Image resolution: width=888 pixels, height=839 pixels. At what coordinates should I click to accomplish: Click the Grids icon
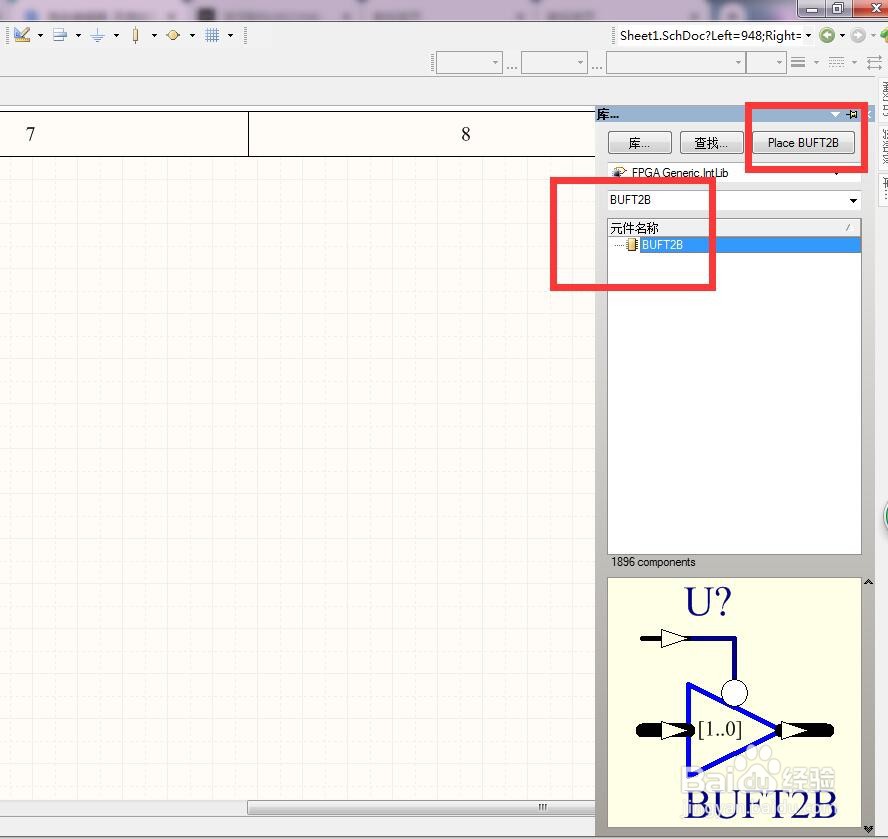point(212,35)
